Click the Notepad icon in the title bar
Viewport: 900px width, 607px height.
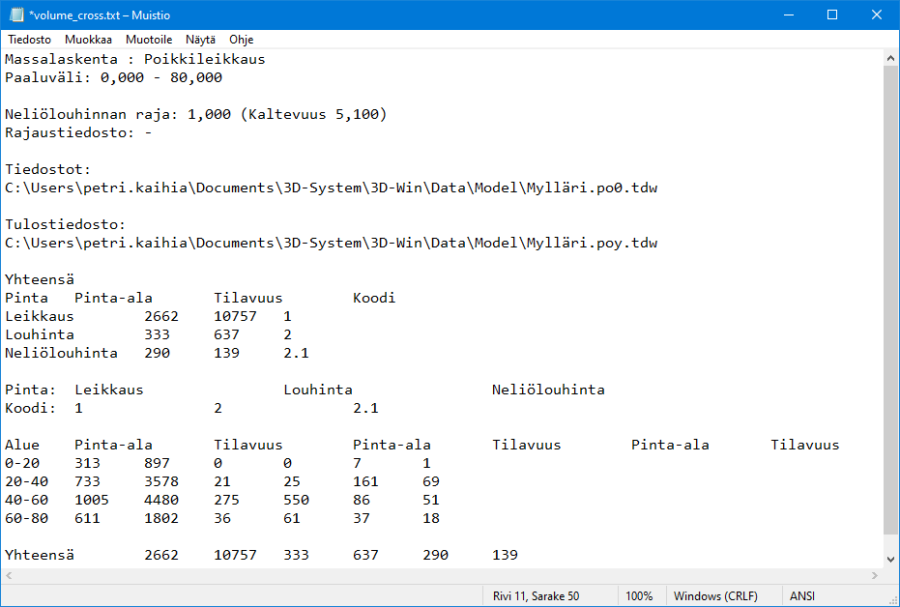point(16,15)
